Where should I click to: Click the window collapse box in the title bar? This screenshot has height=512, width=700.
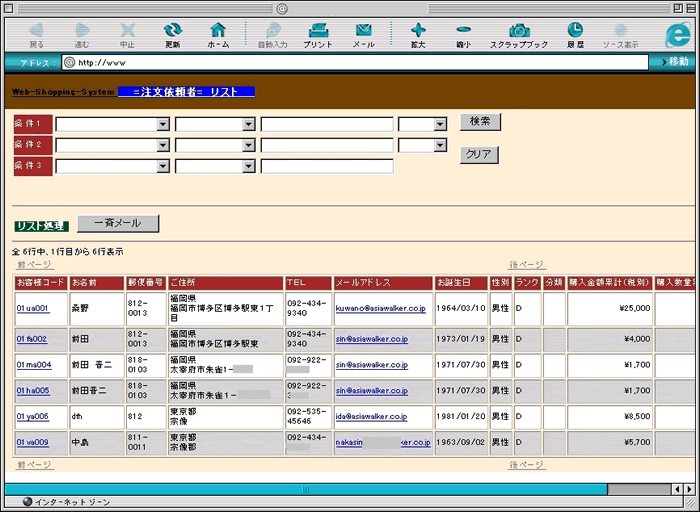coord(691,8)
